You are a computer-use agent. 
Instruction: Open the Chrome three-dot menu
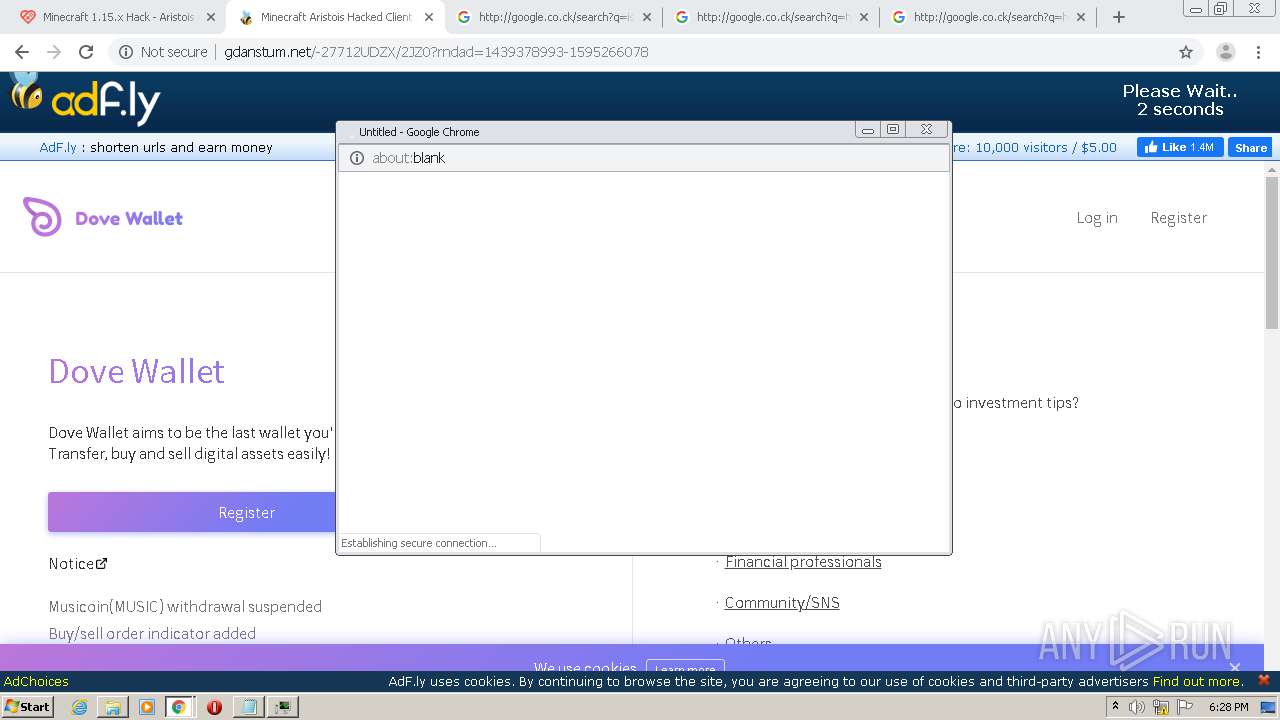coord(1260,52)
